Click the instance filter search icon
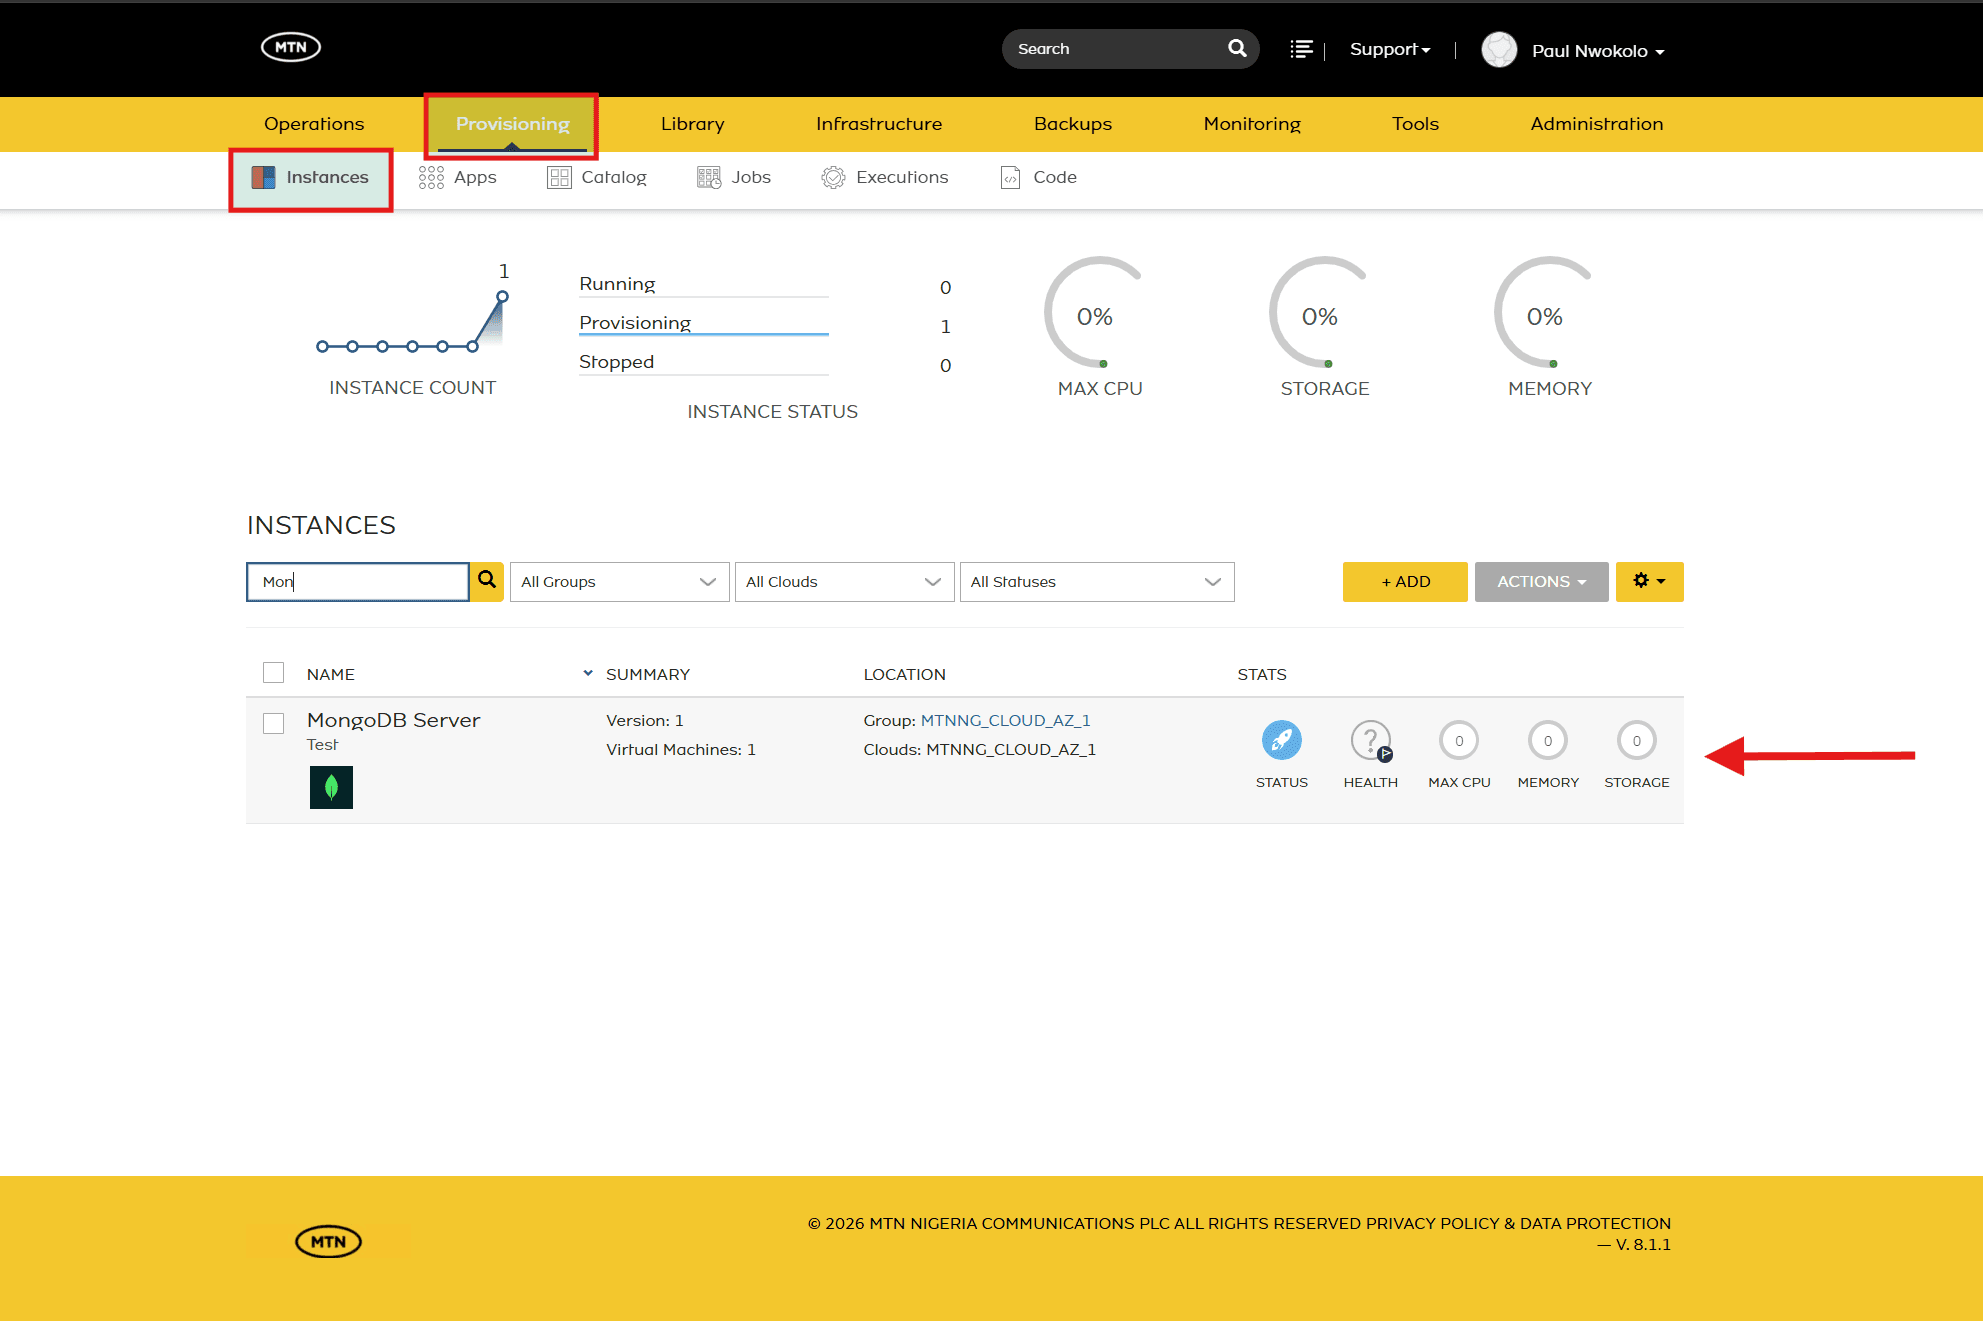This screenshot has height=1321, width=1983. click(x=487, y=581)
